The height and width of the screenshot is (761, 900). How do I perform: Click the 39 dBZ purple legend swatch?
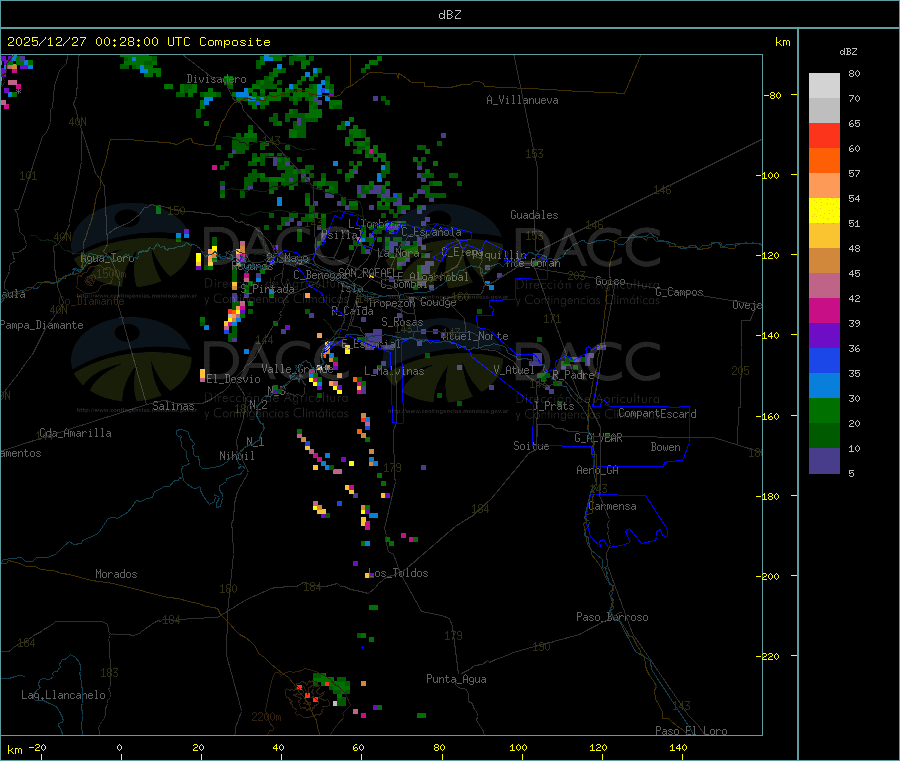(824, 336)
